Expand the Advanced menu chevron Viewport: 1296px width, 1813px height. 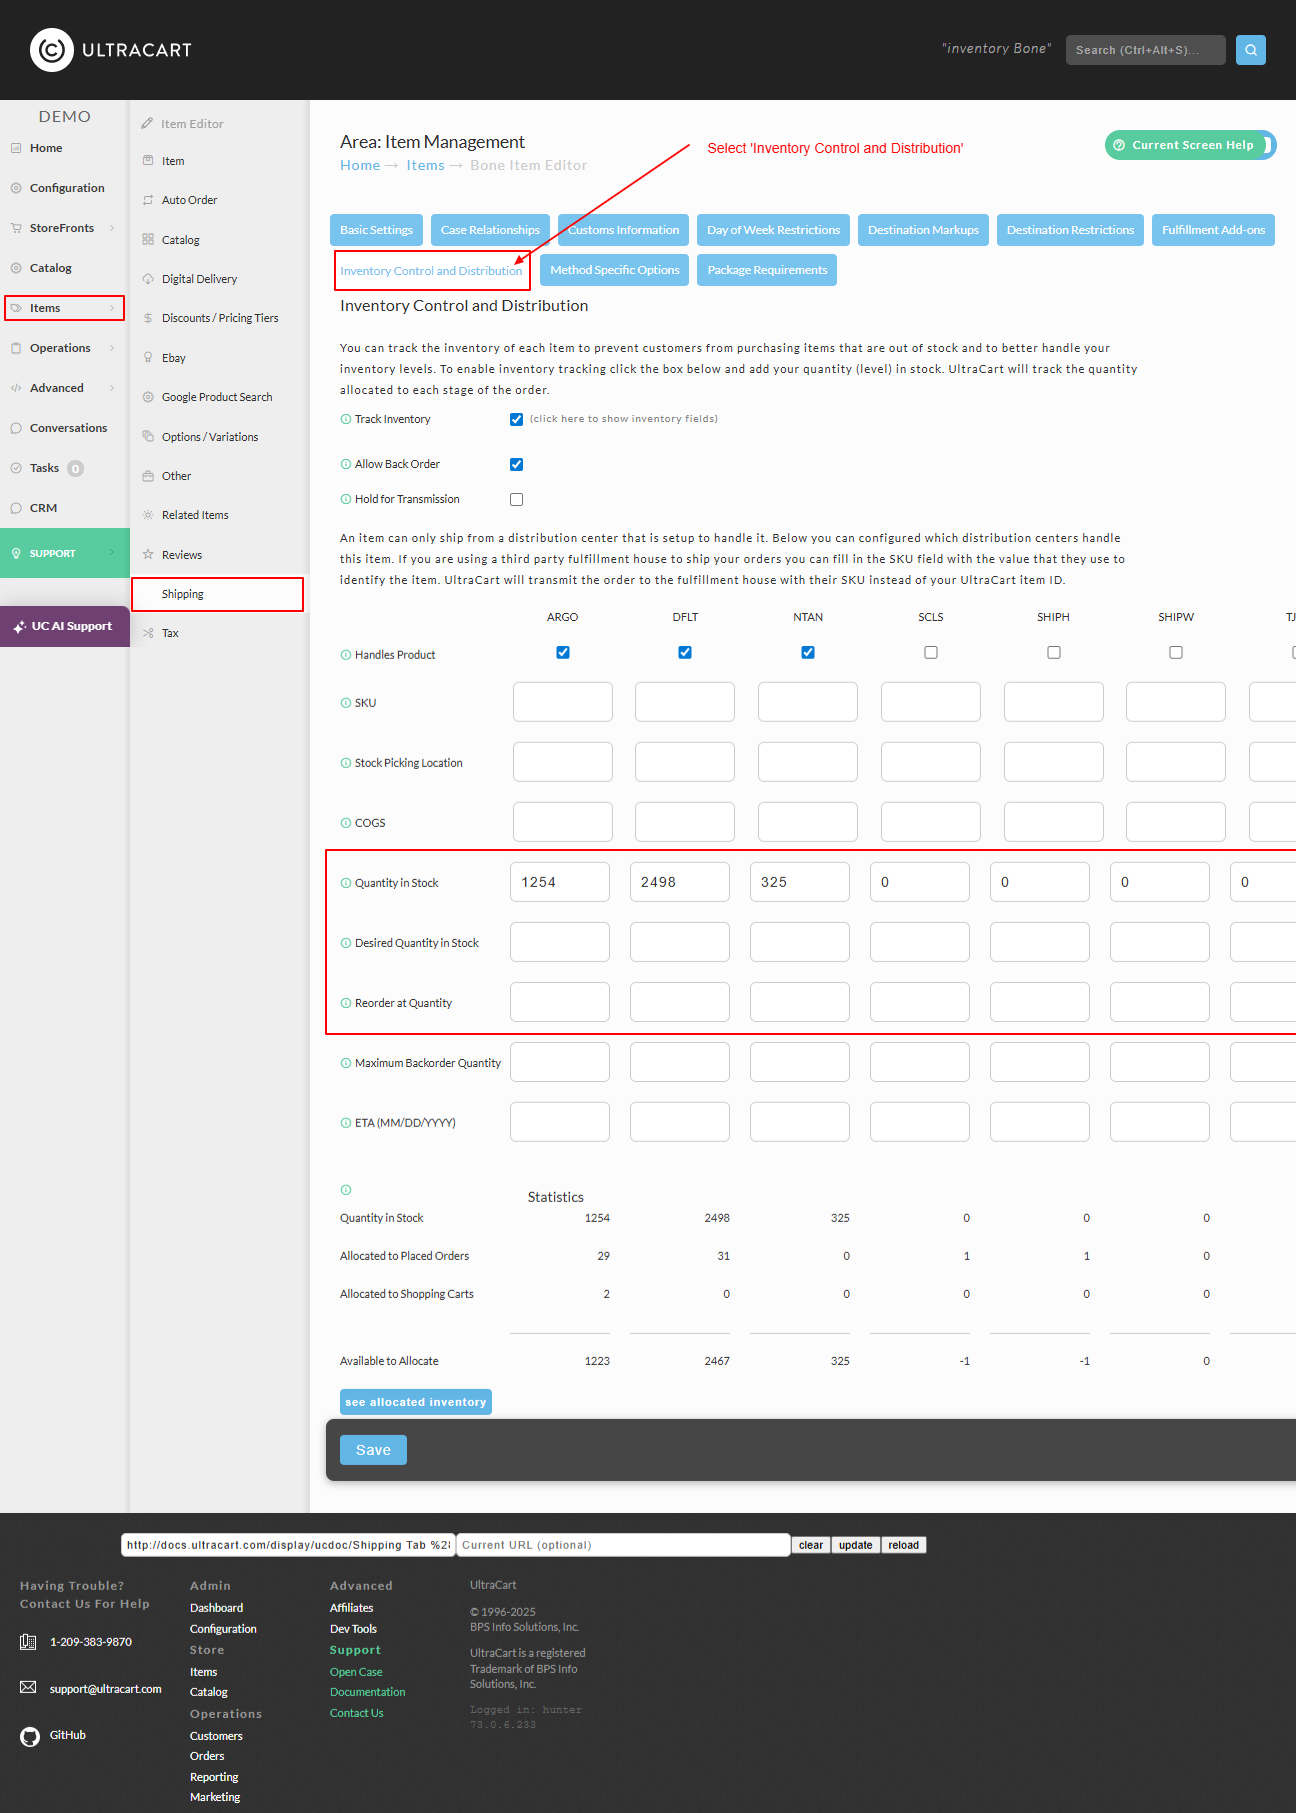[112, 388]
